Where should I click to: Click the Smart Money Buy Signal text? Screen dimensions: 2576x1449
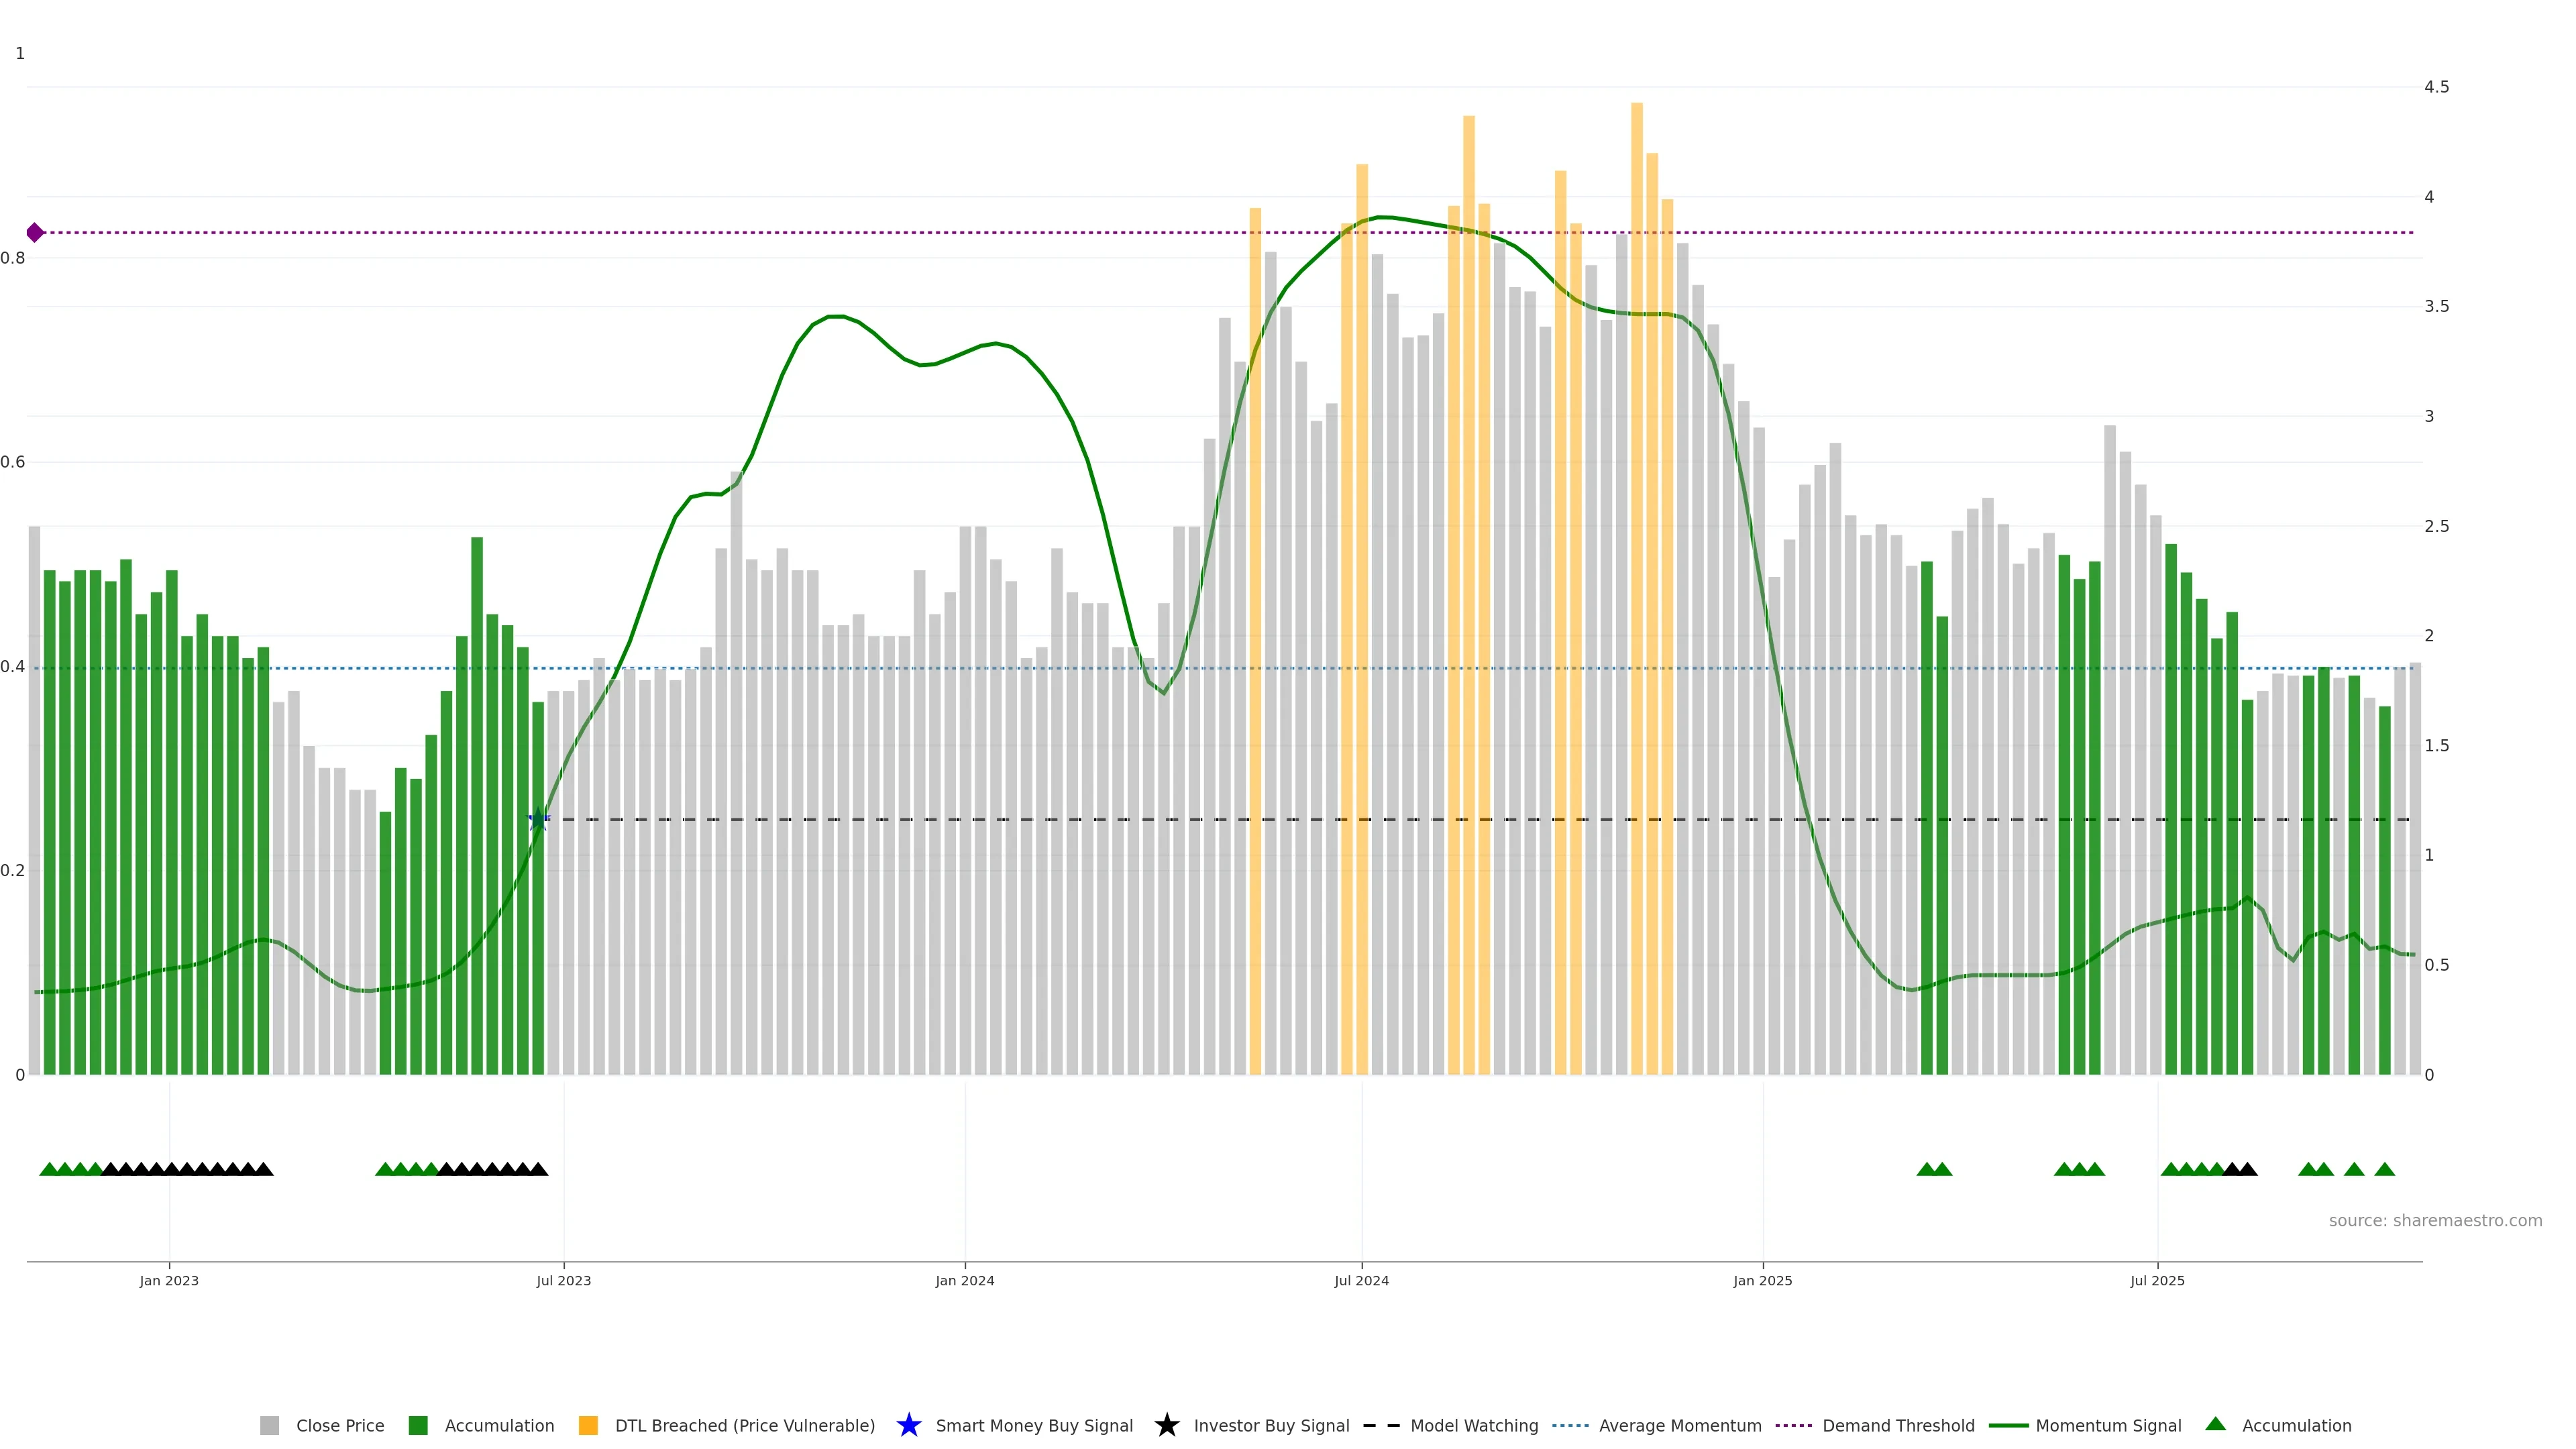[1034, 1425]
